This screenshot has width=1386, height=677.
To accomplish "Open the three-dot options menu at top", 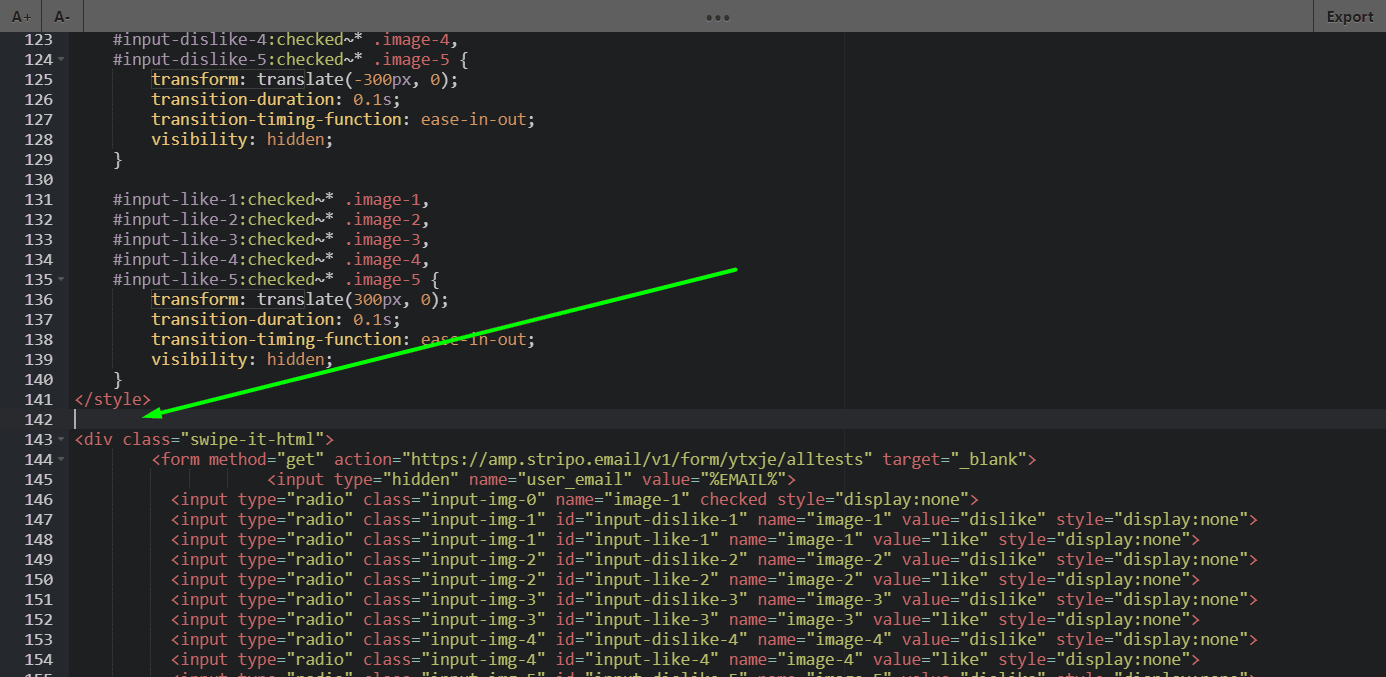I will point(717,16).
